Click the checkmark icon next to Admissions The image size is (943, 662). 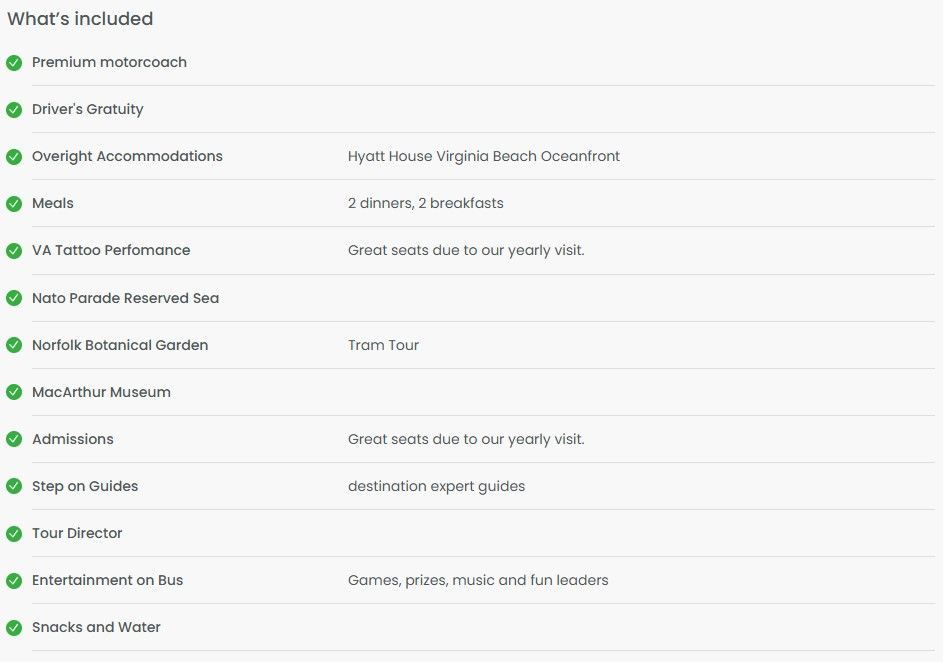click(14, 439)
